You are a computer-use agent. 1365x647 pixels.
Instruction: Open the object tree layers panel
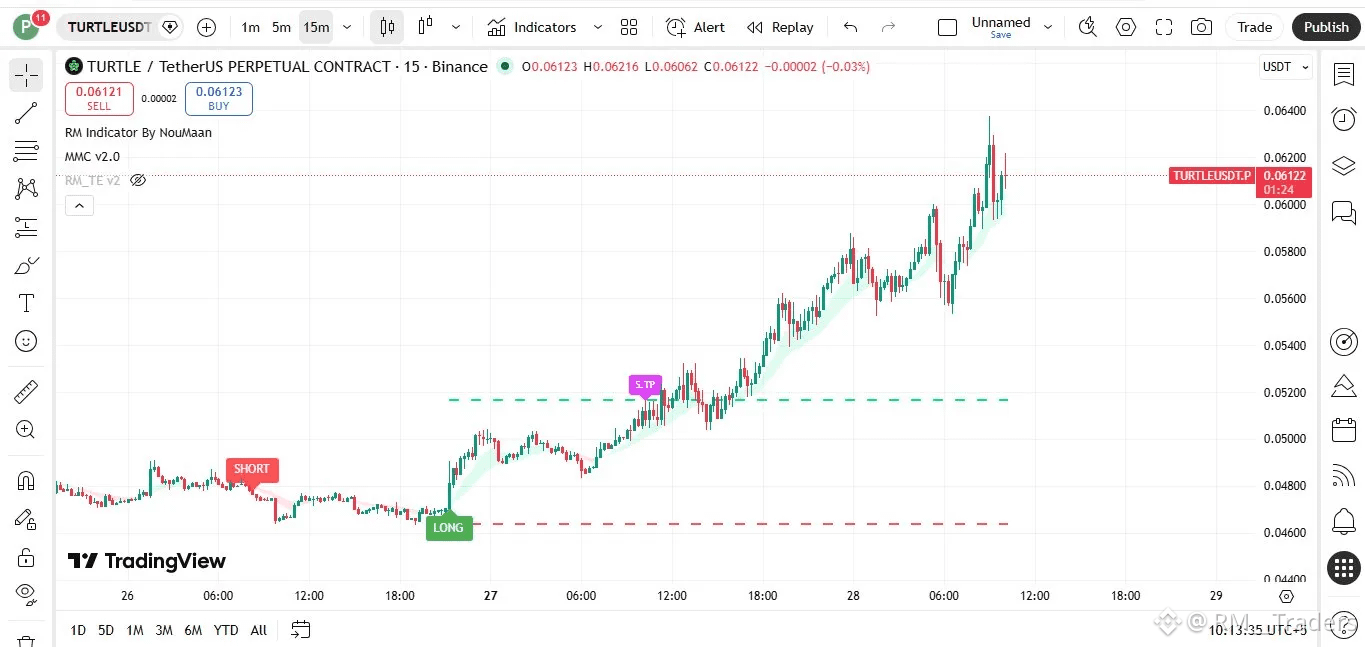(x=1343, y=165)
